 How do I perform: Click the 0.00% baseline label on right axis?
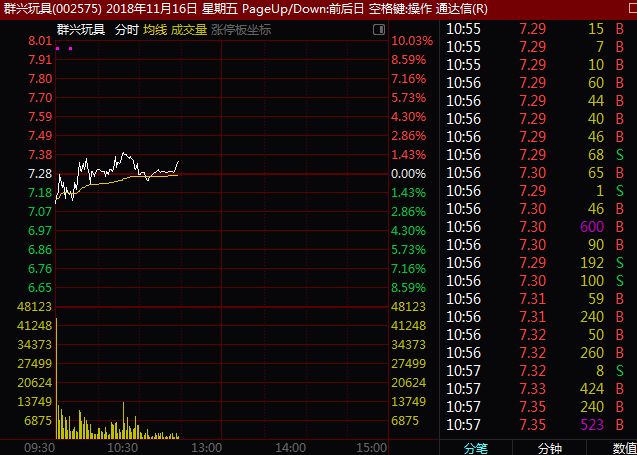tap(408, 173)
